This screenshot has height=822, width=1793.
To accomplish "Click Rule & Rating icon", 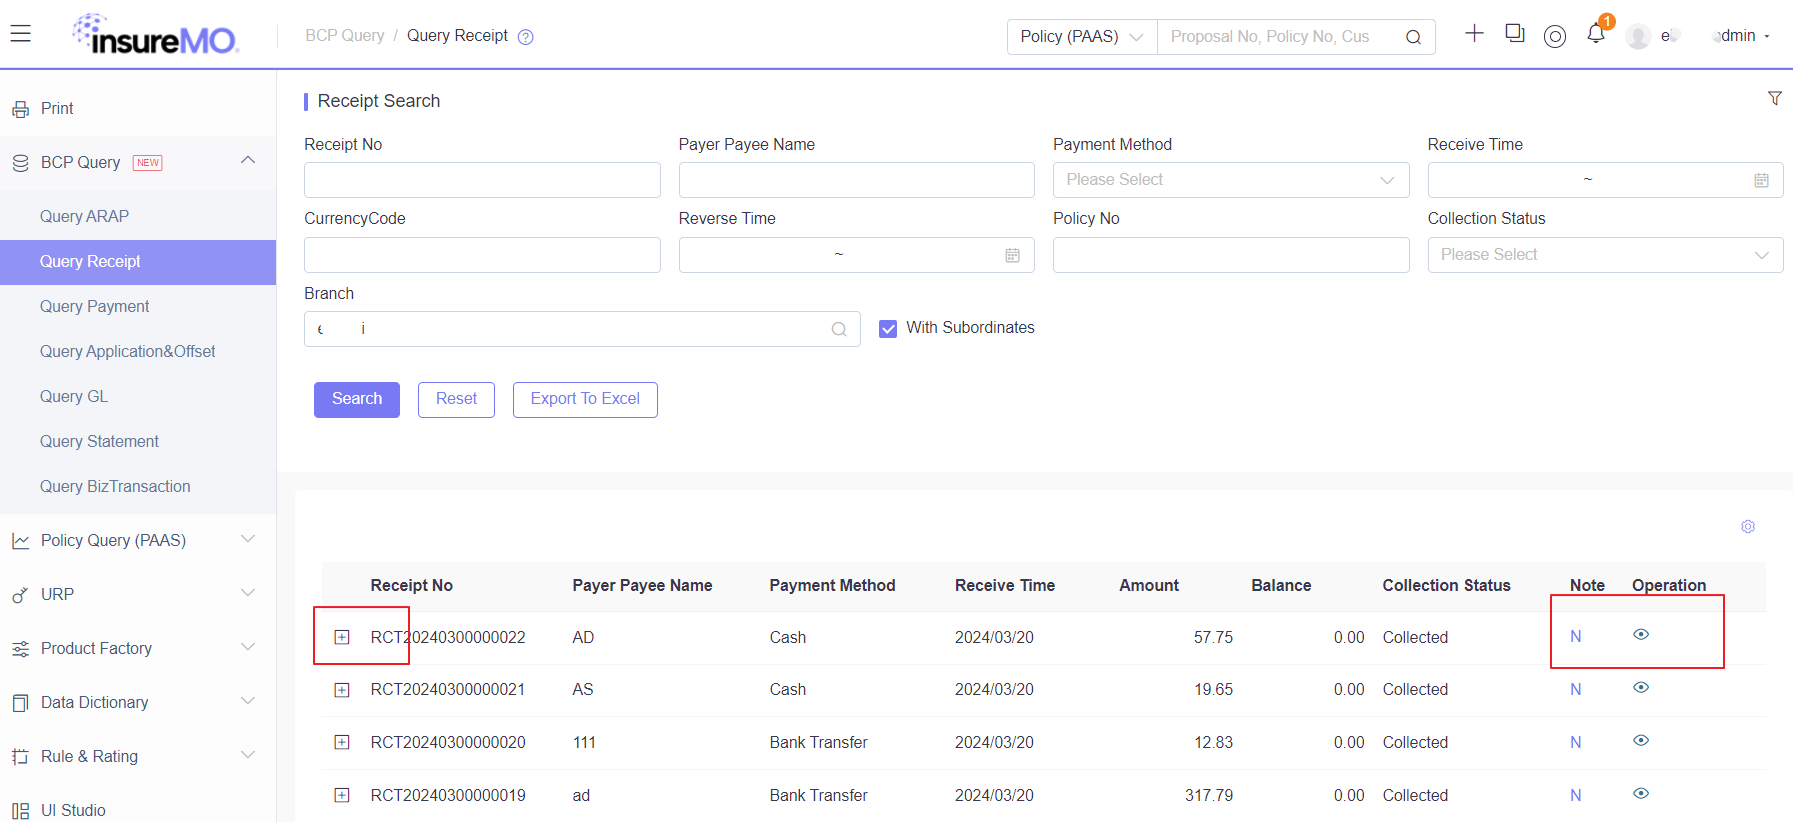I will pos(21,757).
